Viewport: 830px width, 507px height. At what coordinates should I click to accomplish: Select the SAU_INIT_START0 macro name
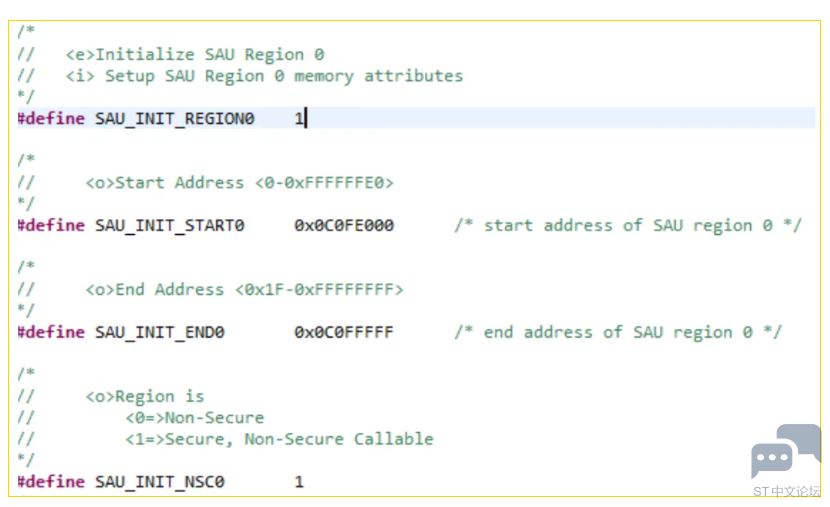(x=169, y=226)
